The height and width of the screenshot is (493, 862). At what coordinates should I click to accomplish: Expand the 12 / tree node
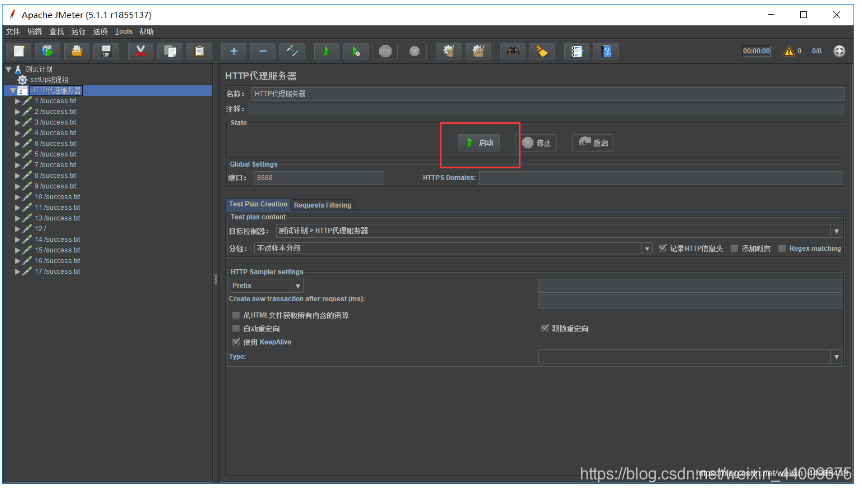18,229
